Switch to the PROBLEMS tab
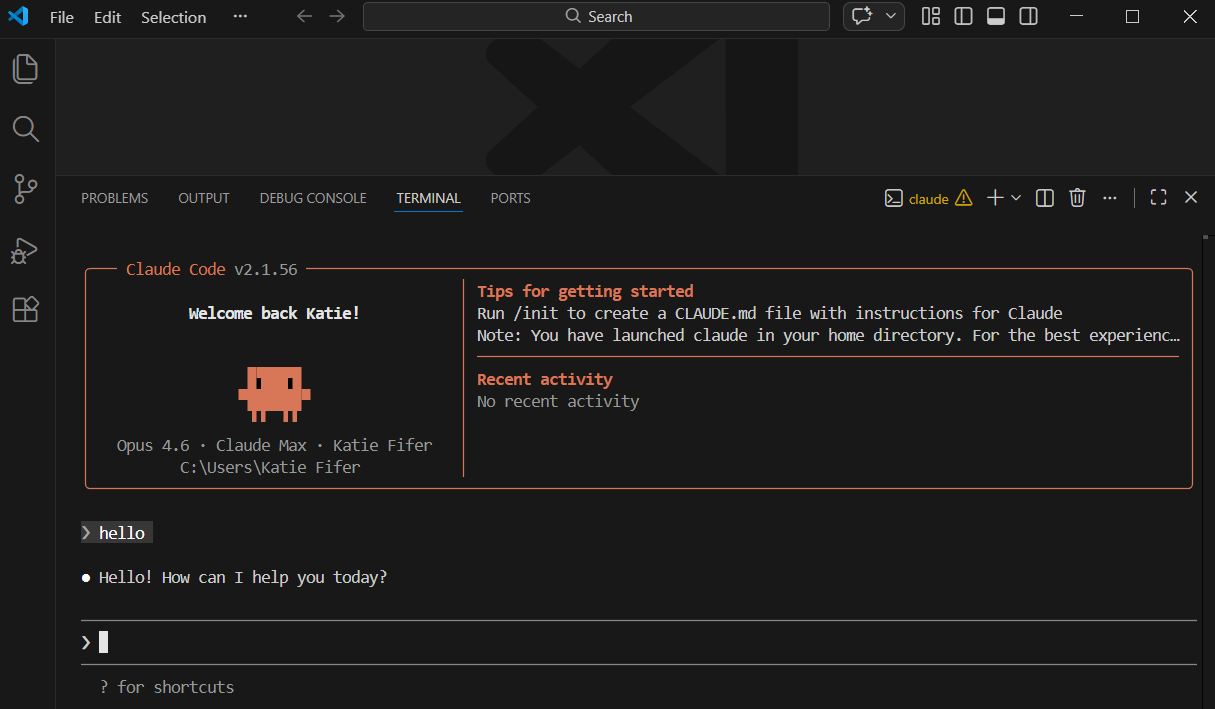 (x=114, y=198)
